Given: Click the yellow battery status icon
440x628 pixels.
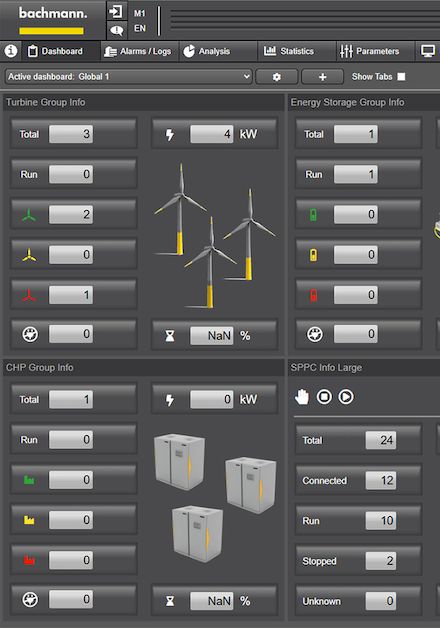Looking at the screenshot, I should point(313,255).
